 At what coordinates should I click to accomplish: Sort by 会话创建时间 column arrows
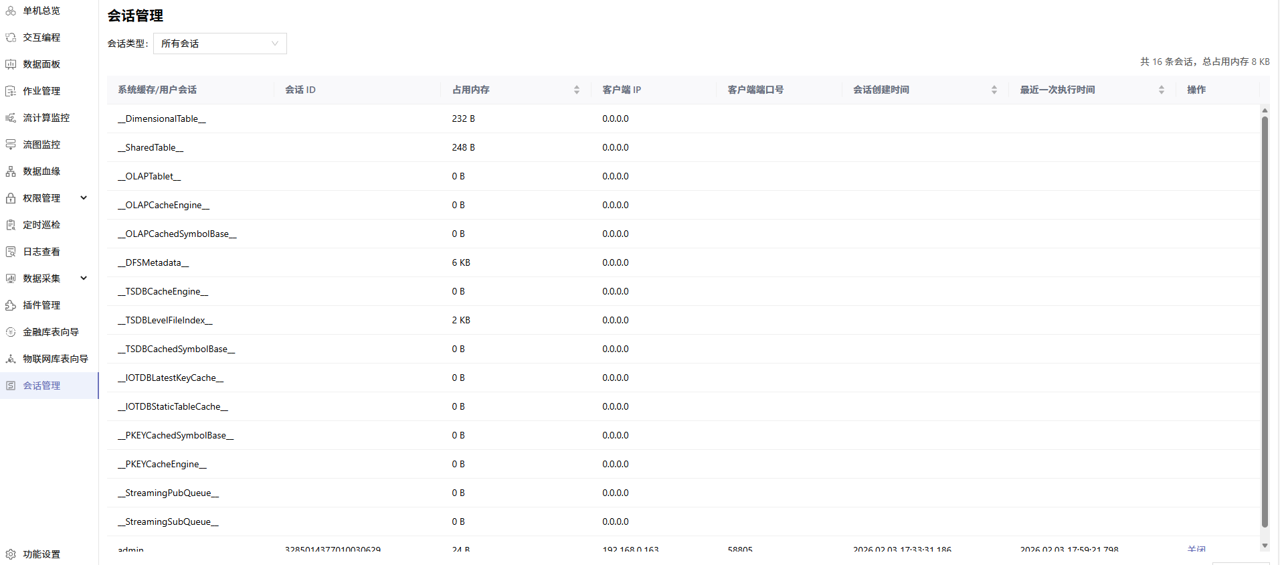tap(993, 90)
